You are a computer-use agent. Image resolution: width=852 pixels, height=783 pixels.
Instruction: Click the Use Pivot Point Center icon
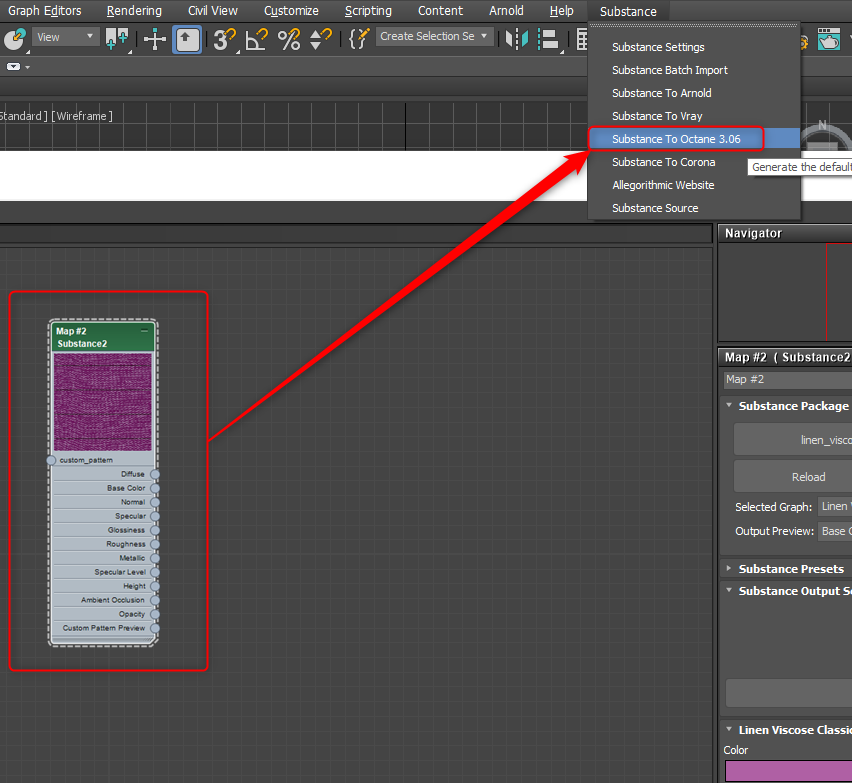(117, 39)
